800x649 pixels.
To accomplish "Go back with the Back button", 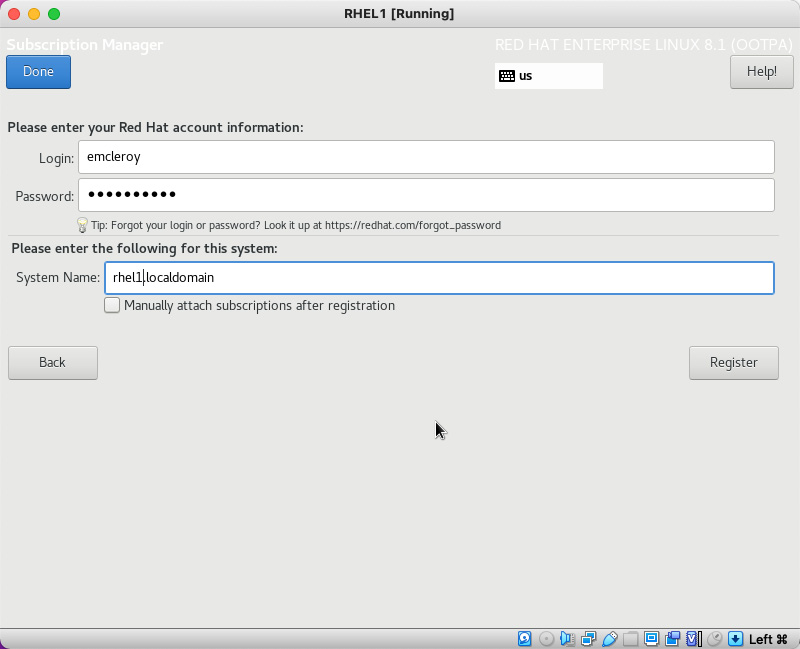I will coord(53,363).
